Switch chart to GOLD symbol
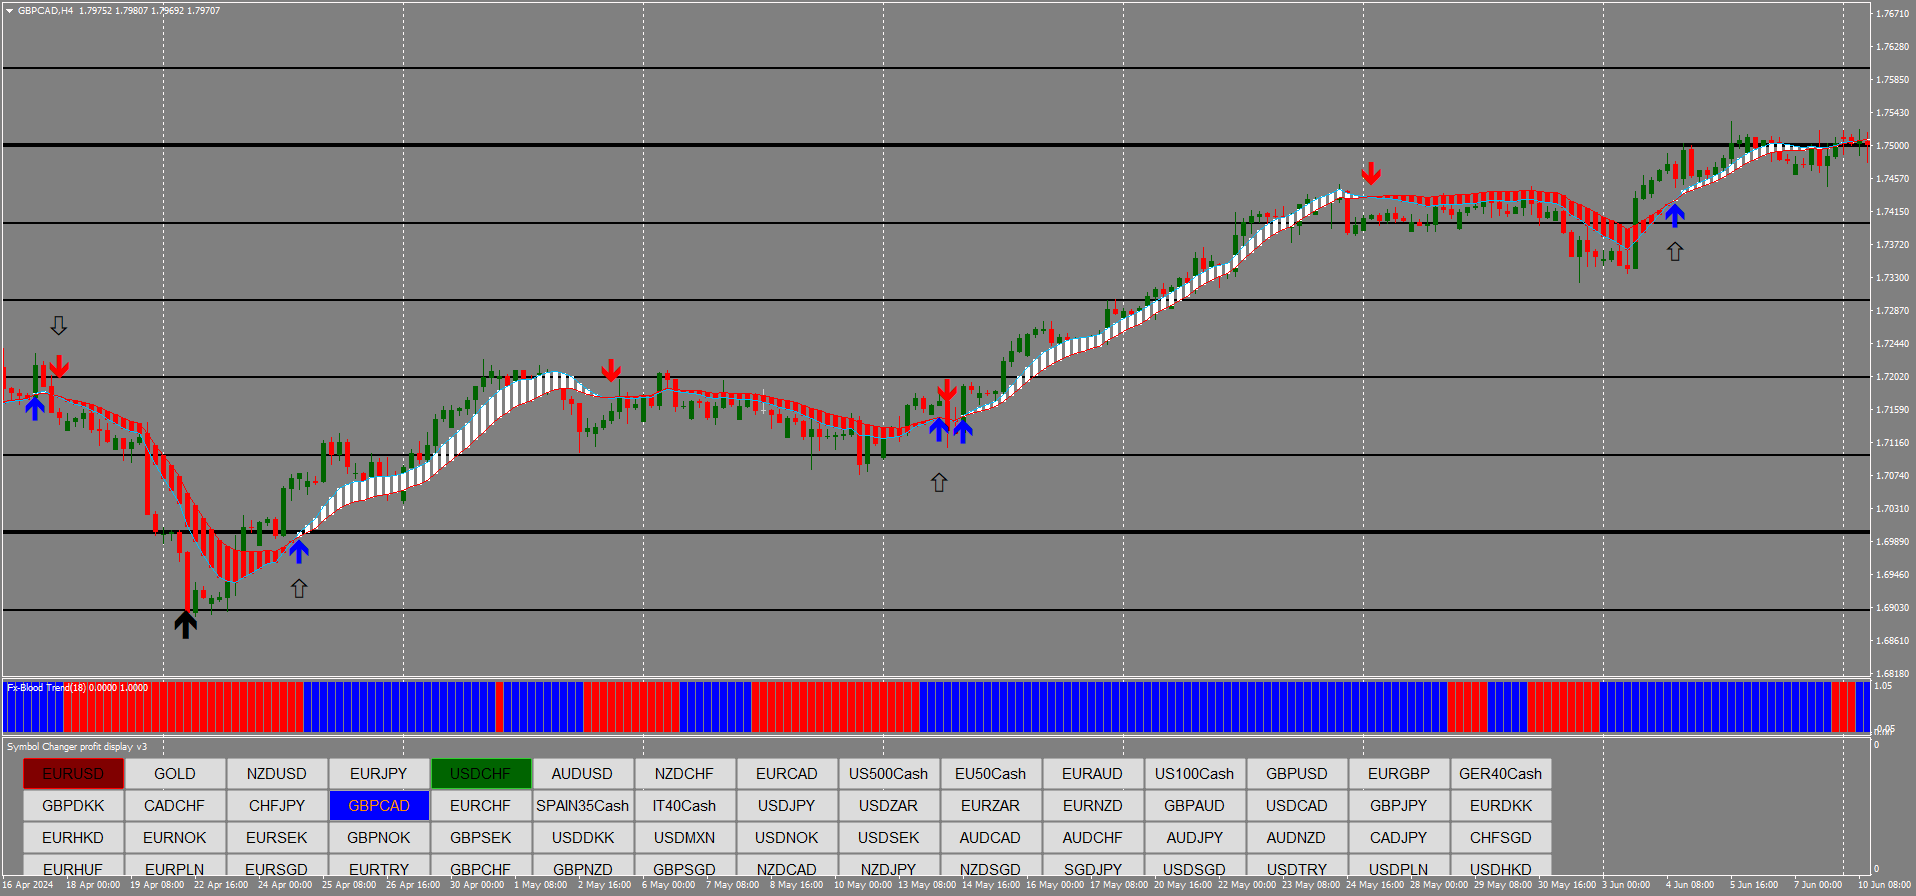This screenshot has height=896, width=1916. pyautogui.click(x=175, y=774)
